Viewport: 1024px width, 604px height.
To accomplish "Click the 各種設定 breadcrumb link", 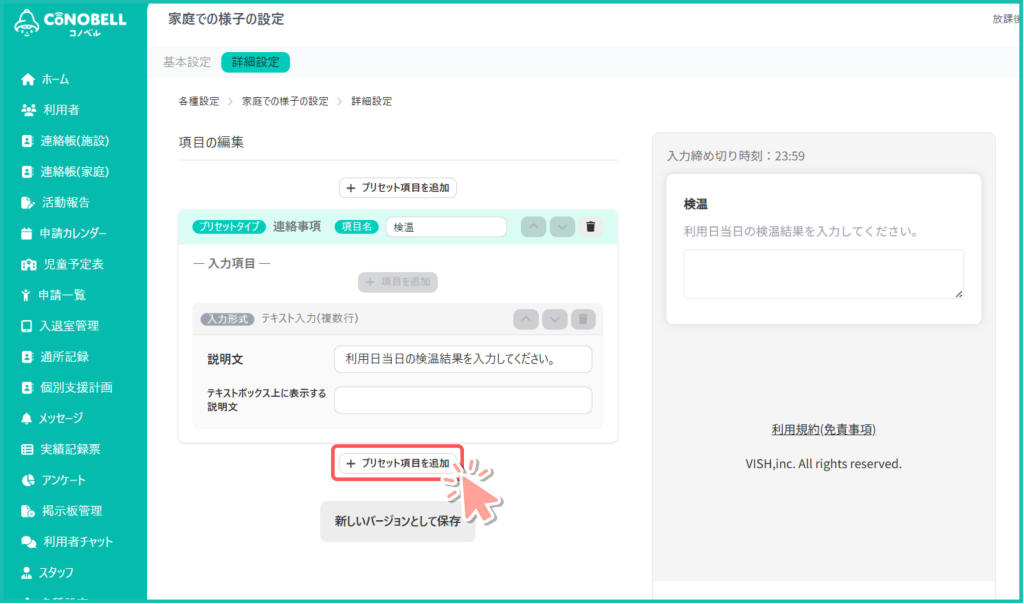I will [198, 102].
